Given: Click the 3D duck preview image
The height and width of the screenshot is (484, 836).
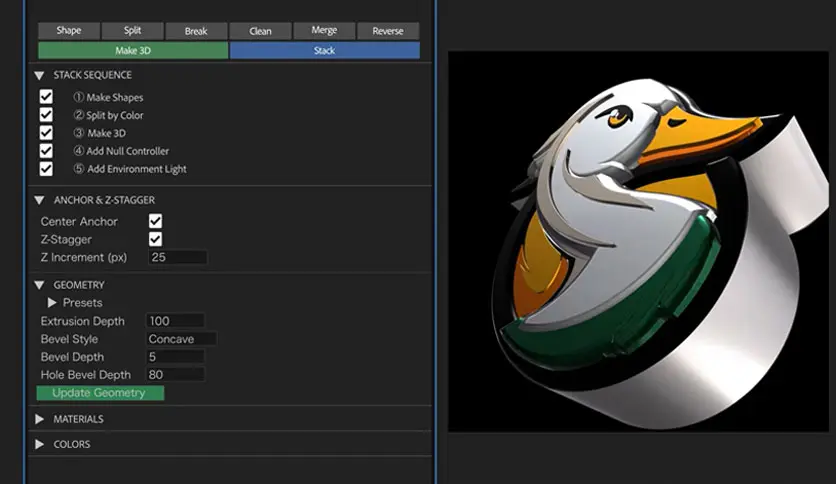Looking at the screenshot, I should point(638,241).
